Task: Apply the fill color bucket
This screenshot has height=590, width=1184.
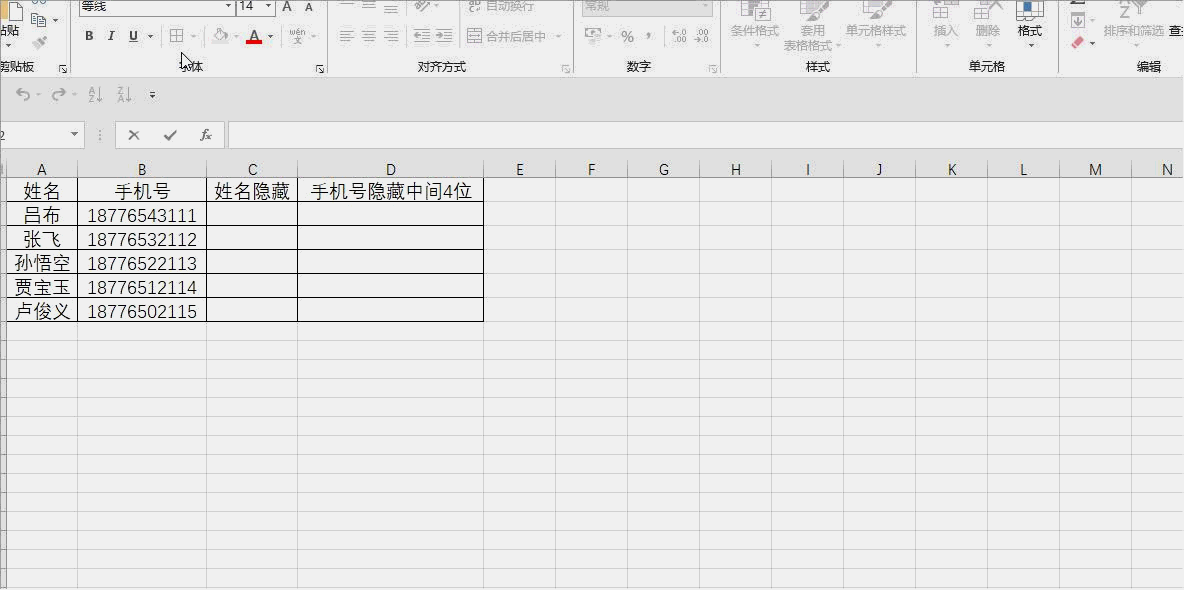Action: 220,36
